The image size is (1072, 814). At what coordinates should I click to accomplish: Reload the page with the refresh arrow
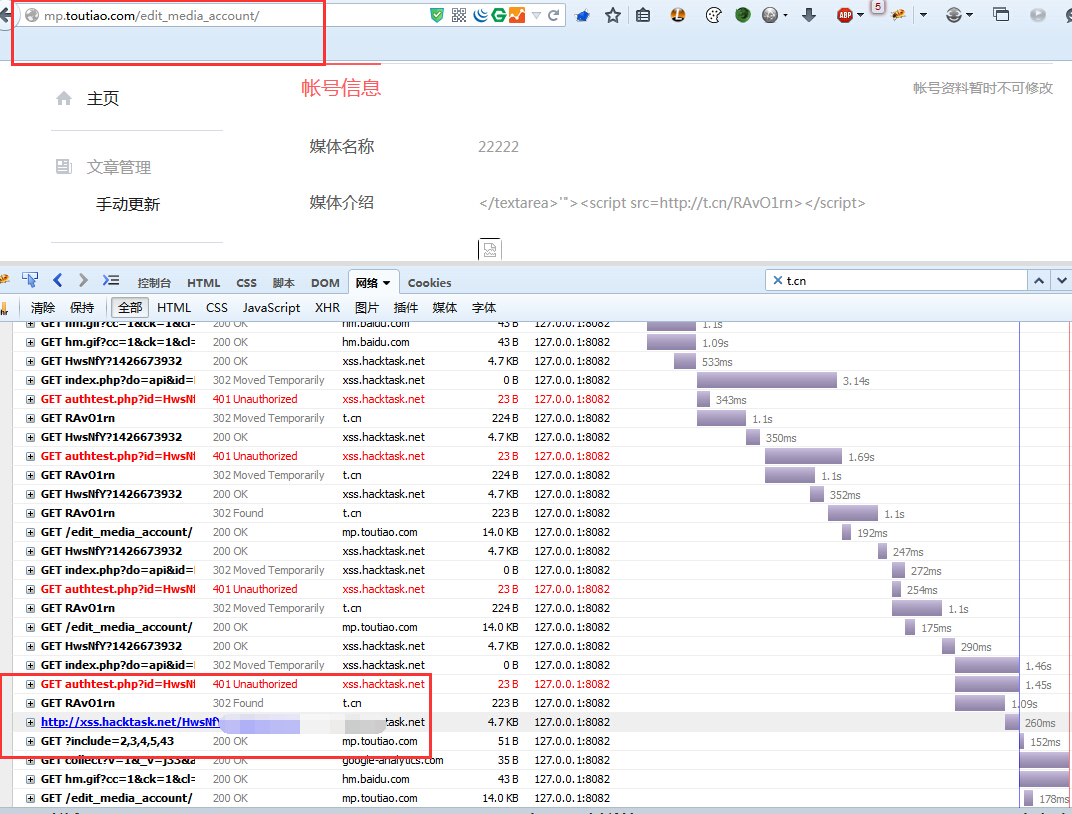(x=554, y=15)
